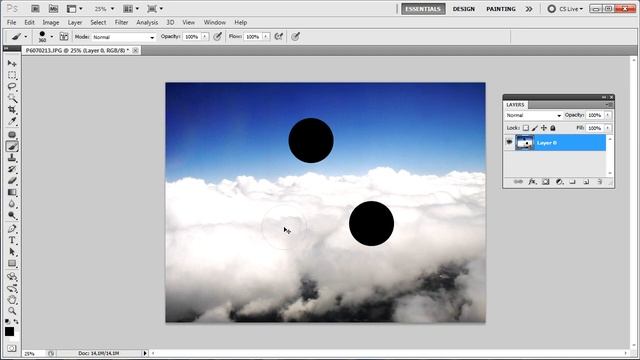Screen dimensions: 640x360
Task: Create new adjustment layer menu
Action: [x=559, y=182]
